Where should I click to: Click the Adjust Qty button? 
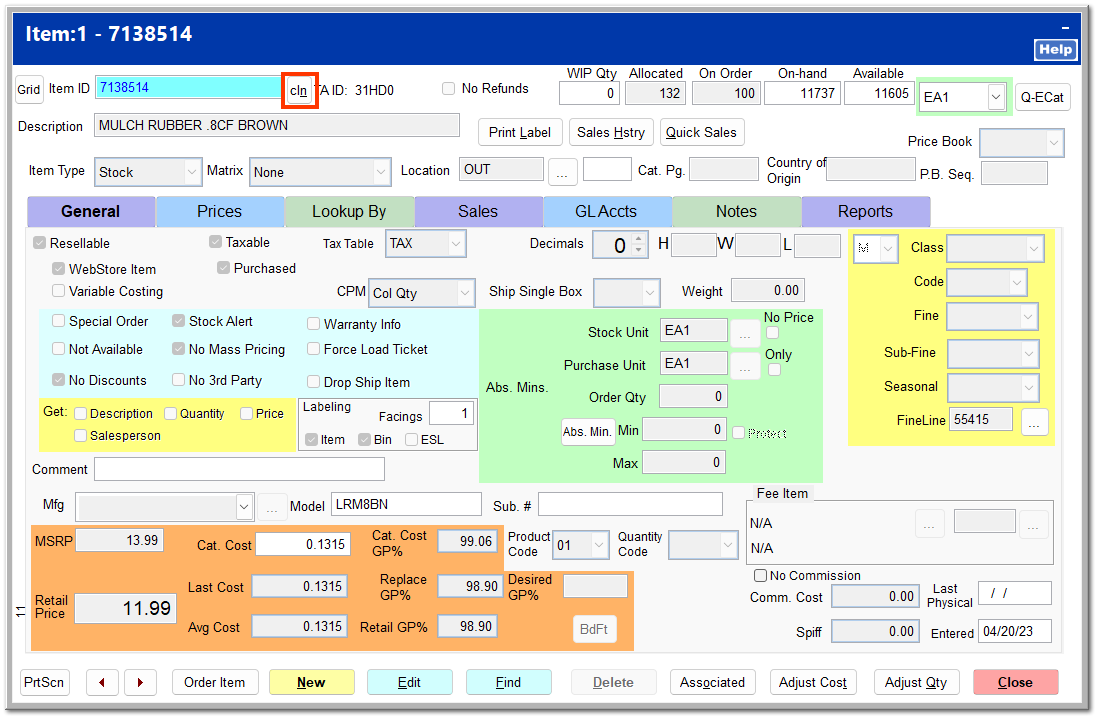[916, 682]
